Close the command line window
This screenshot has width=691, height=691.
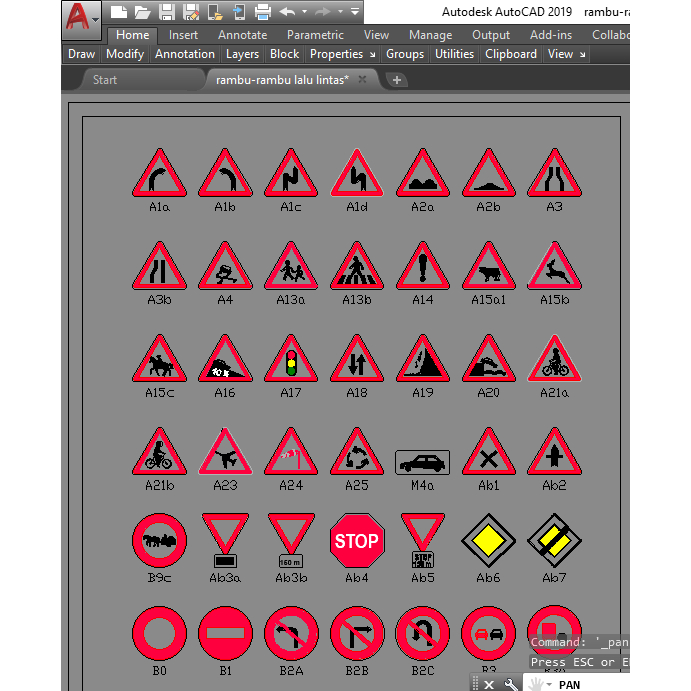click(x=489, y=684)
